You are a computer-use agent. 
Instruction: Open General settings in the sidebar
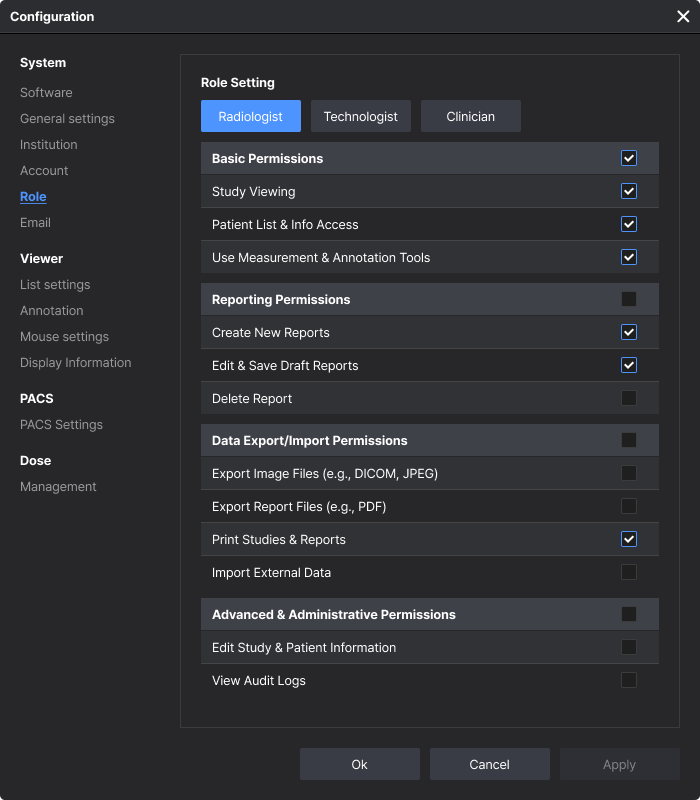67,118
